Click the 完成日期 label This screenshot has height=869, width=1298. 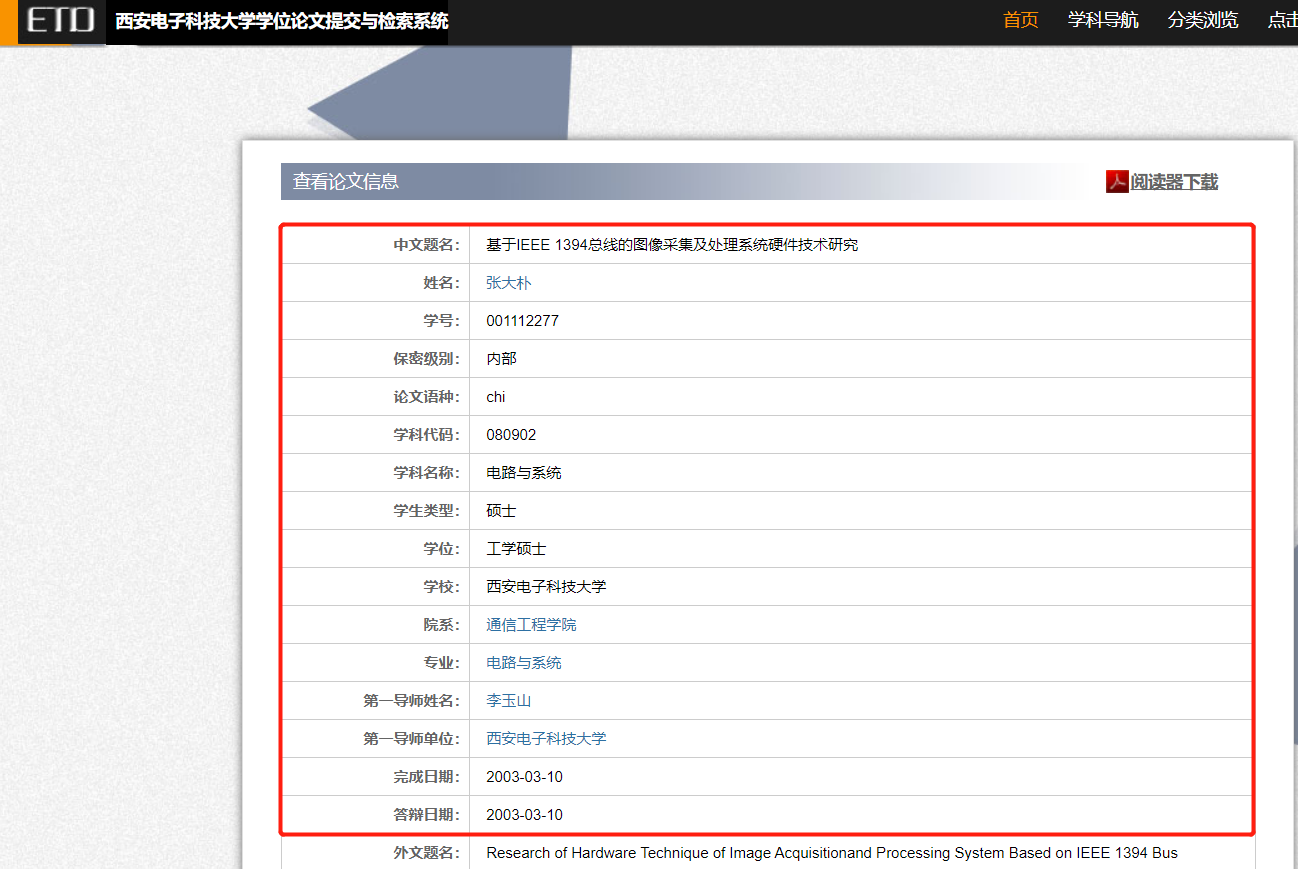click(427, 777)
